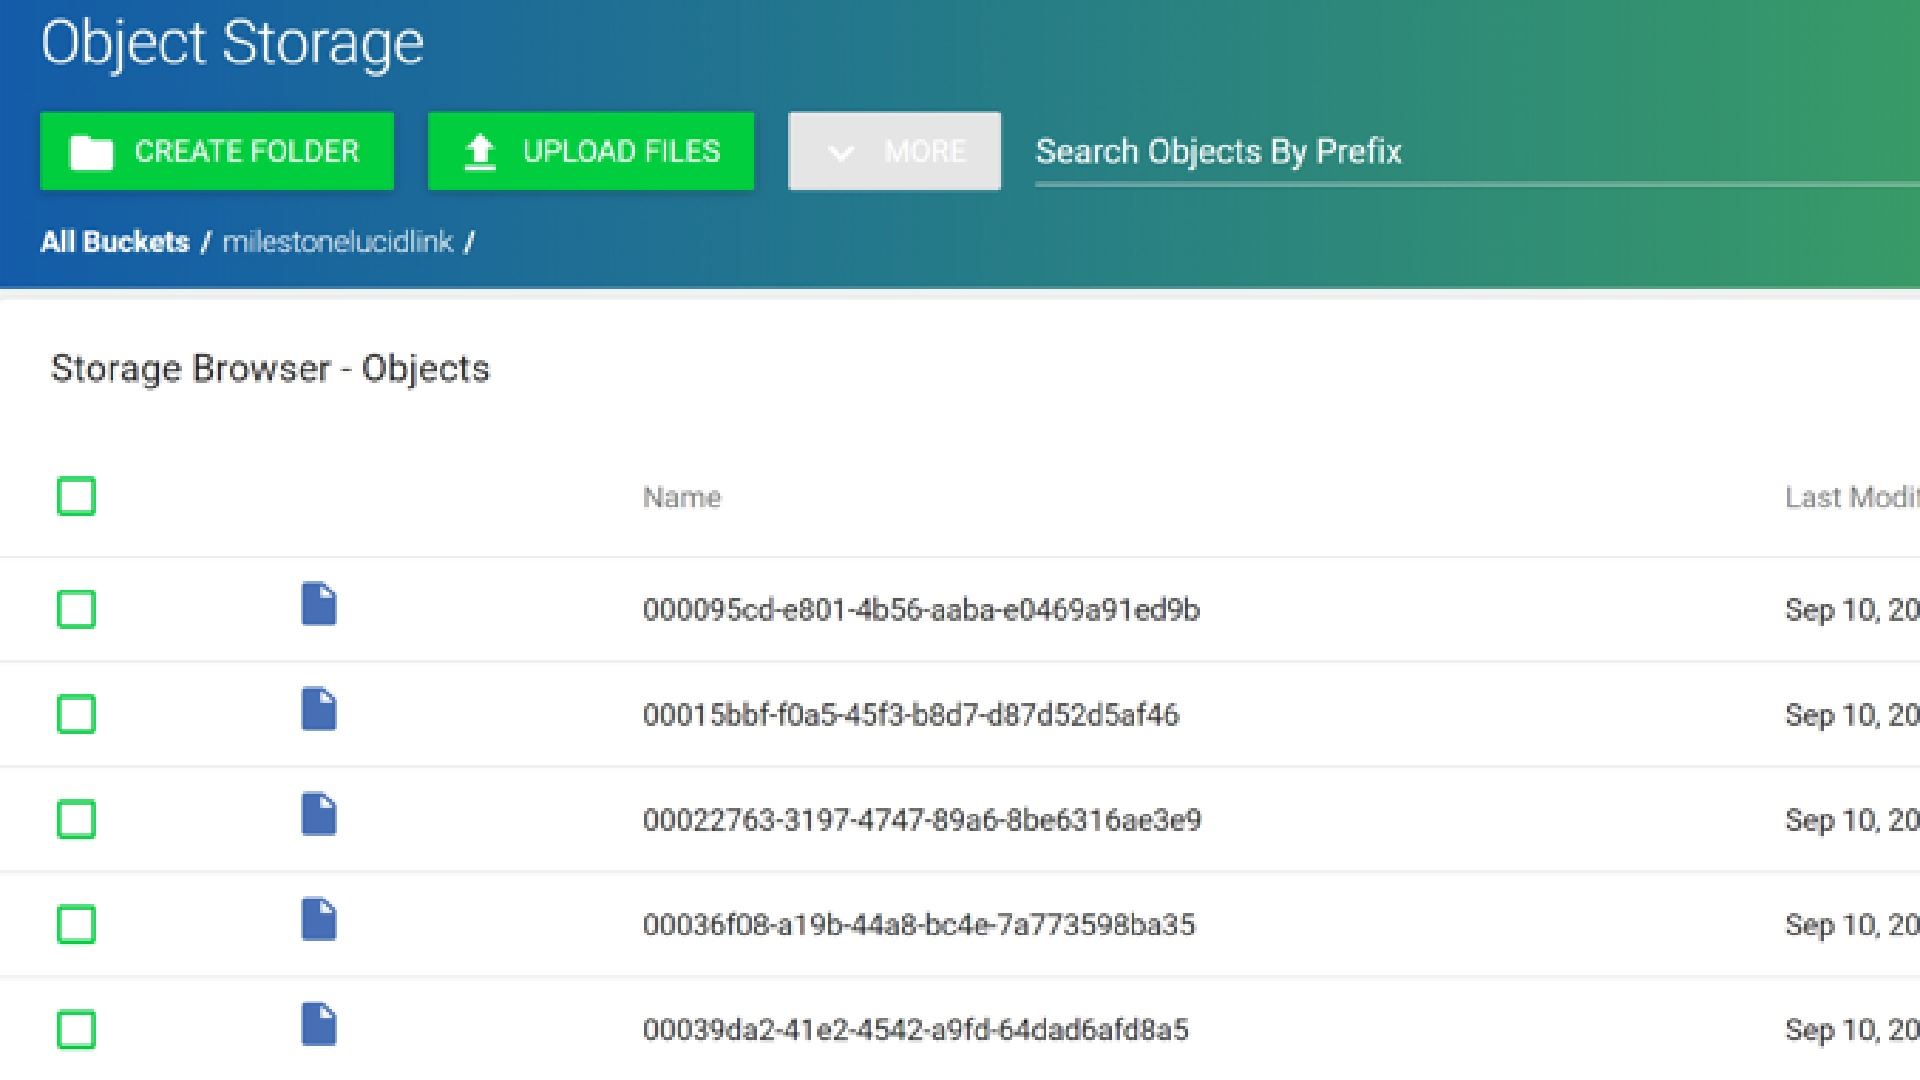Click the upload arrow icon on Upload Files
Viewport: 1920px width, 1080px height.
pyautogui.click(x=480, y=152)
